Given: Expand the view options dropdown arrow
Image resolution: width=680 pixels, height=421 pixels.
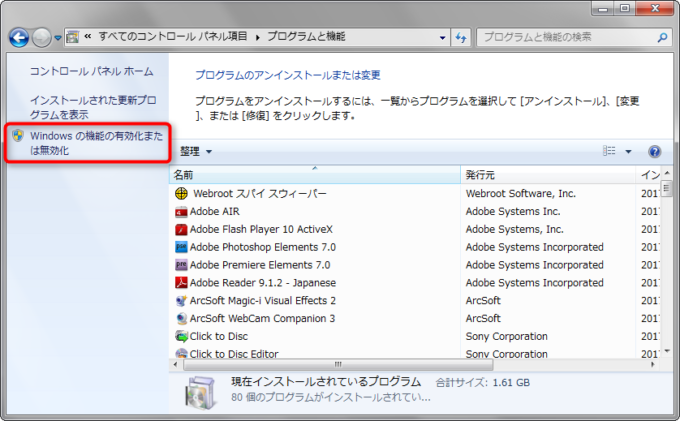Looking at the screenshot, I should tap(629, 152).
